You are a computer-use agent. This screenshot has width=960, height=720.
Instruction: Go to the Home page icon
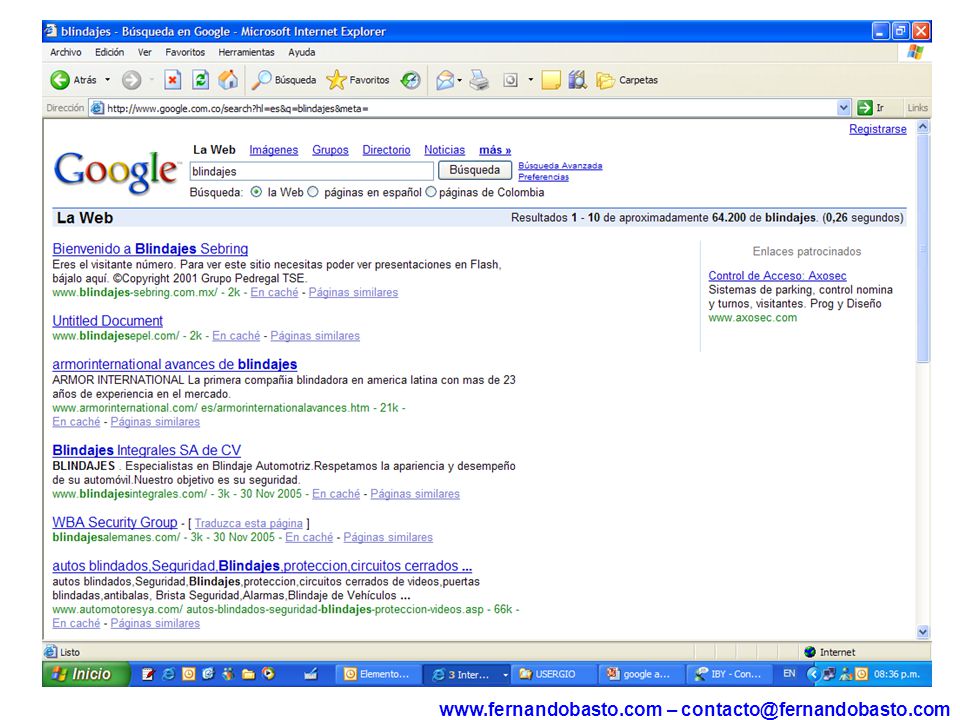click(x=228, y=80)
